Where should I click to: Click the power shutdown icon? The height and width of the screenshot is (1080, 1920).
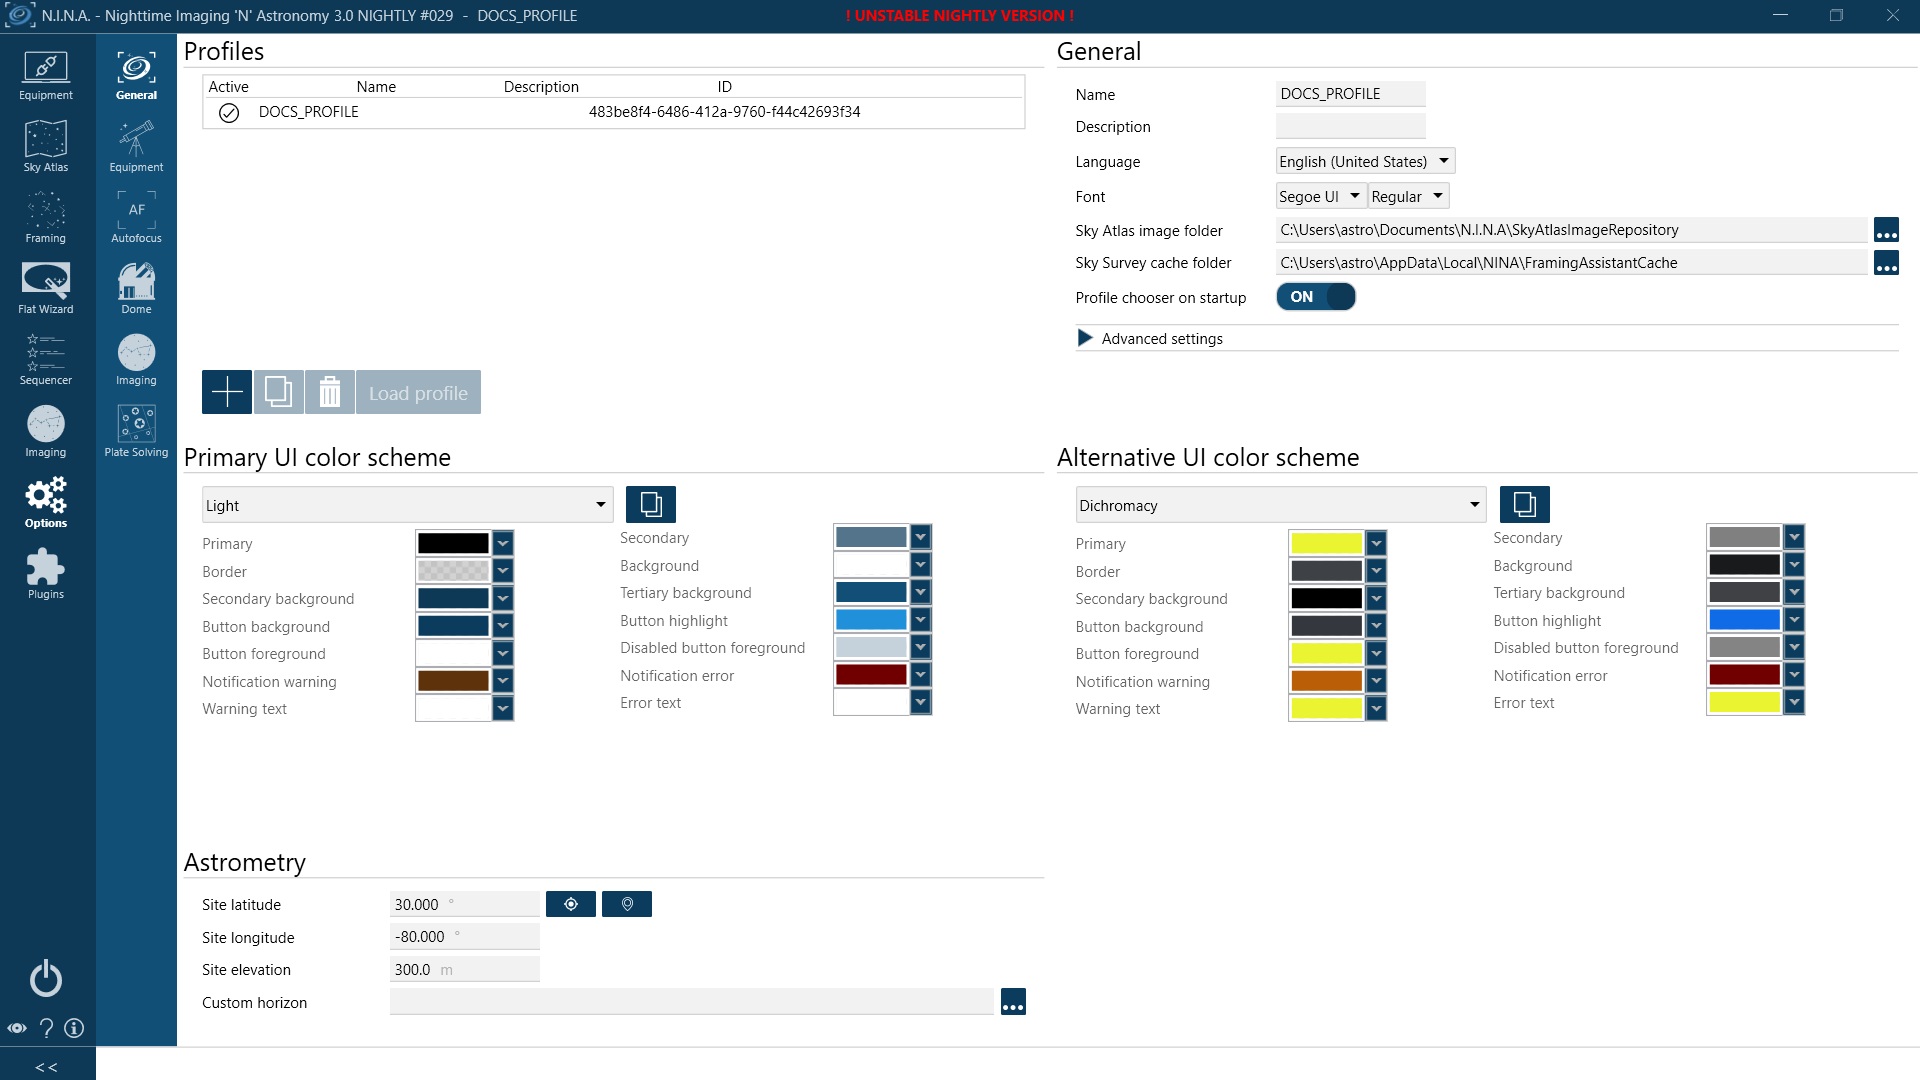pyautogui.click(x=46, y=978)
